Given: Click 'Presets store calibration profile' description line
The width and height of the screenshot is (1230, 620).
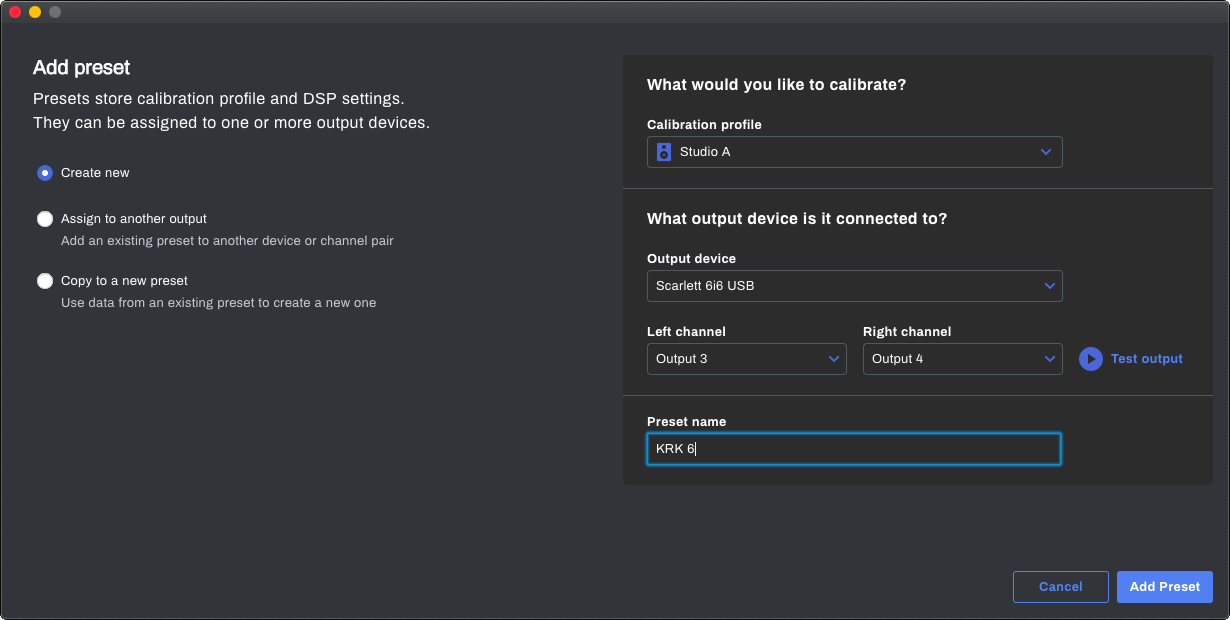Looking at the screenshot, I should 219,99.
